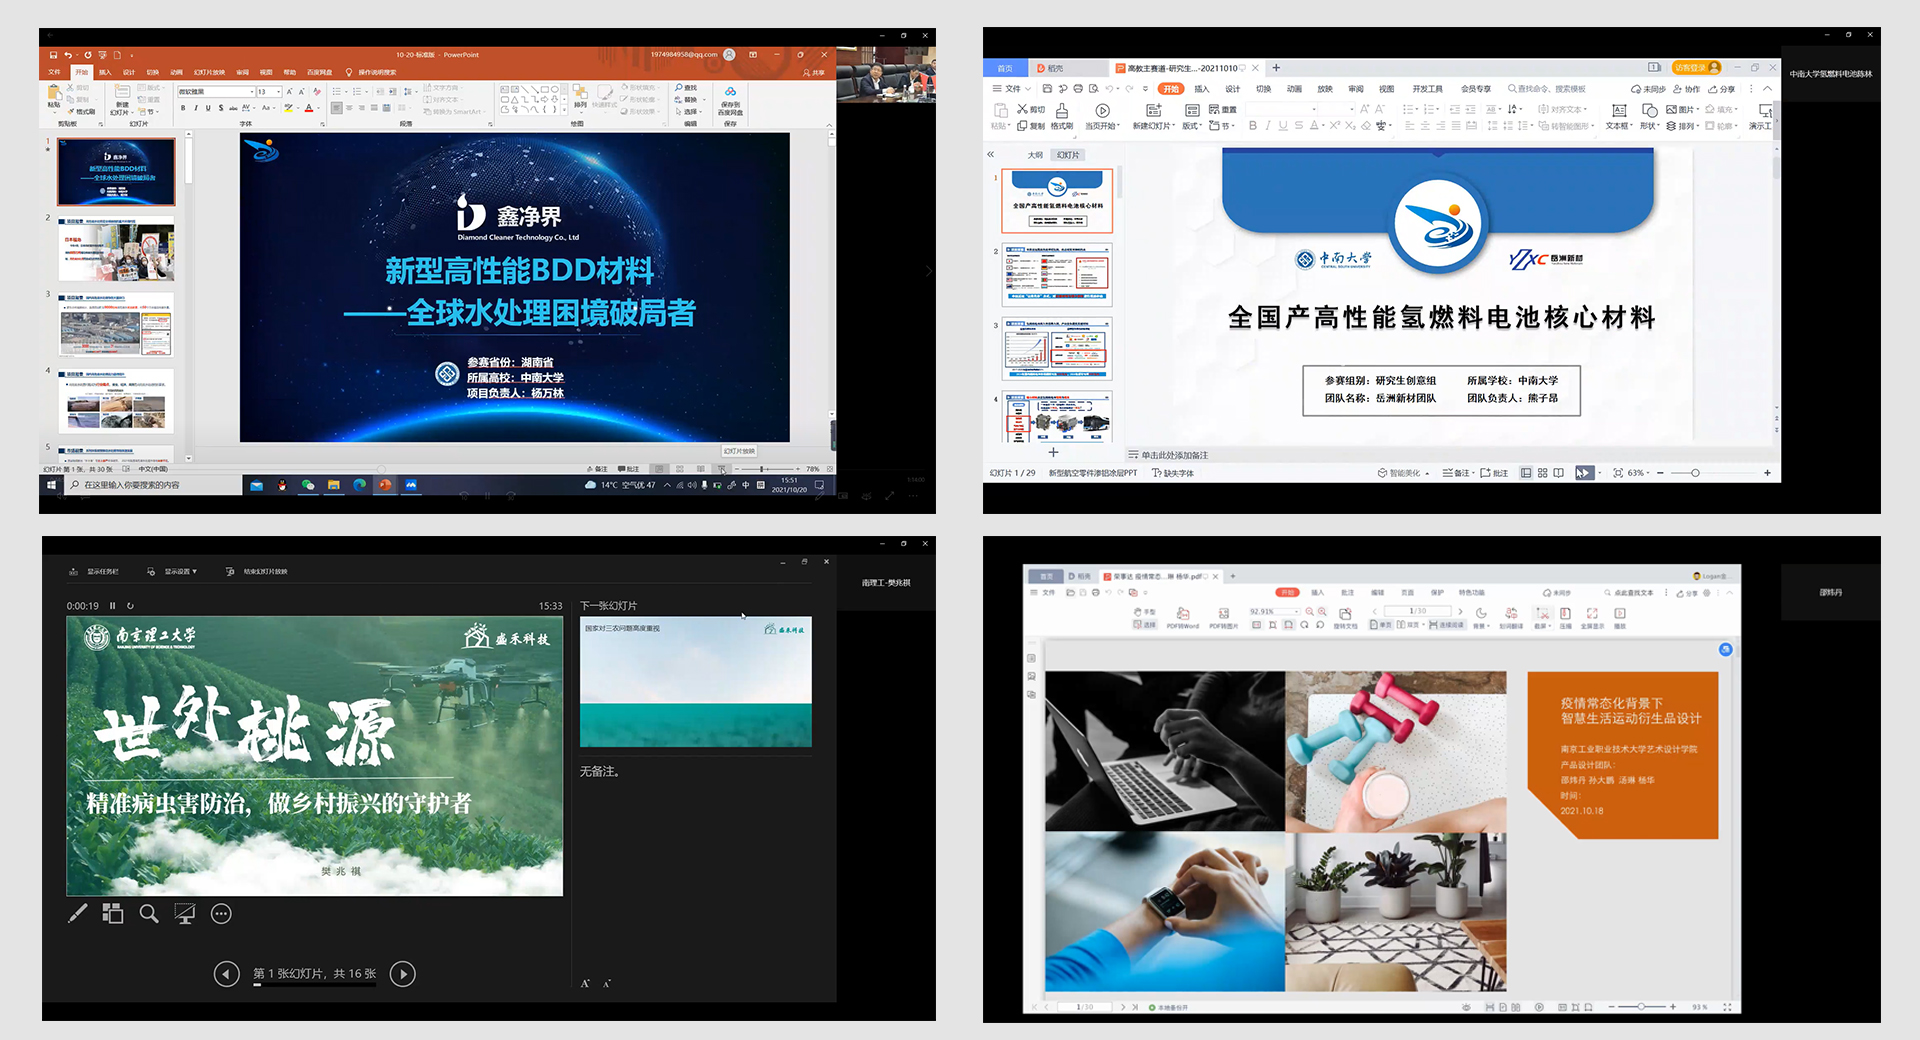Screen dimensions: 1920x1040
Task: Click the WPS zoom slider handle in status bar
Action: pos(1695,473)
